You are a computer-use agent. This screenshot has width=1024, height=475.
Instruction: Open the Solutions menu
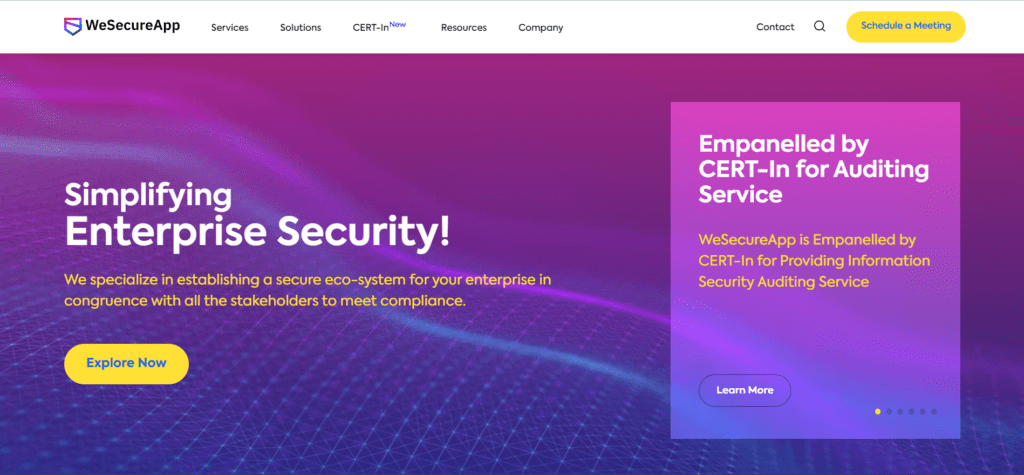point(300,27)
